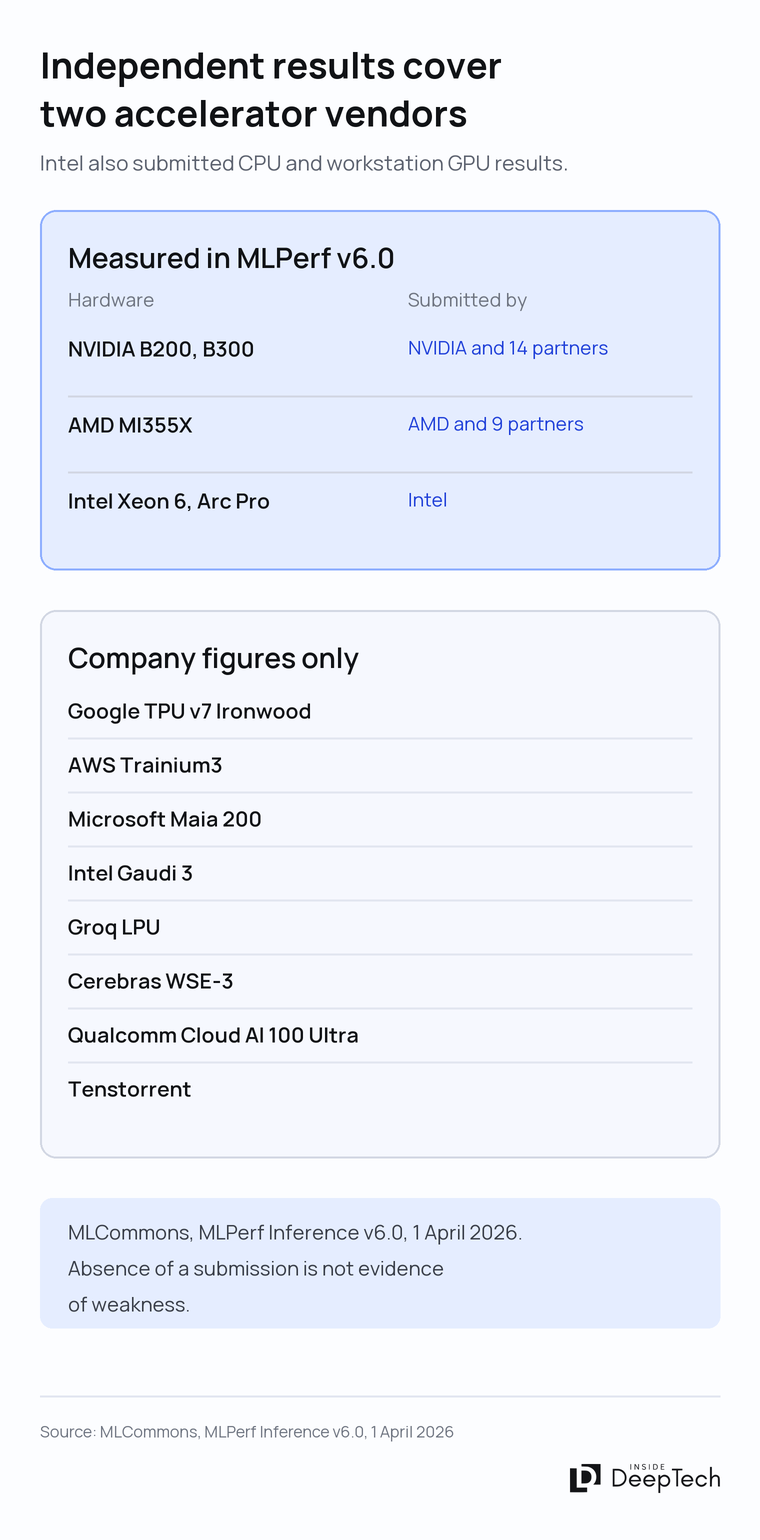The width and height of the screenshot is (760, 1540).
Task: Click the 'Submitted by' column header
Action: coord(467,300)
